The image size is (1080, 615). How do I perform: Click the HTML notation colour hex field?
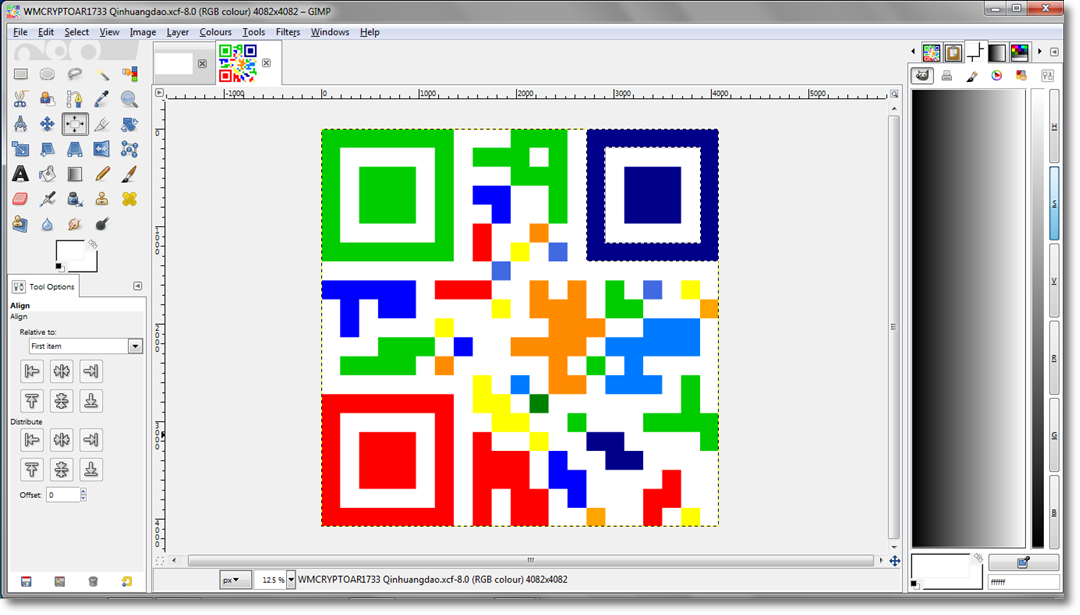click(1024, 582)
